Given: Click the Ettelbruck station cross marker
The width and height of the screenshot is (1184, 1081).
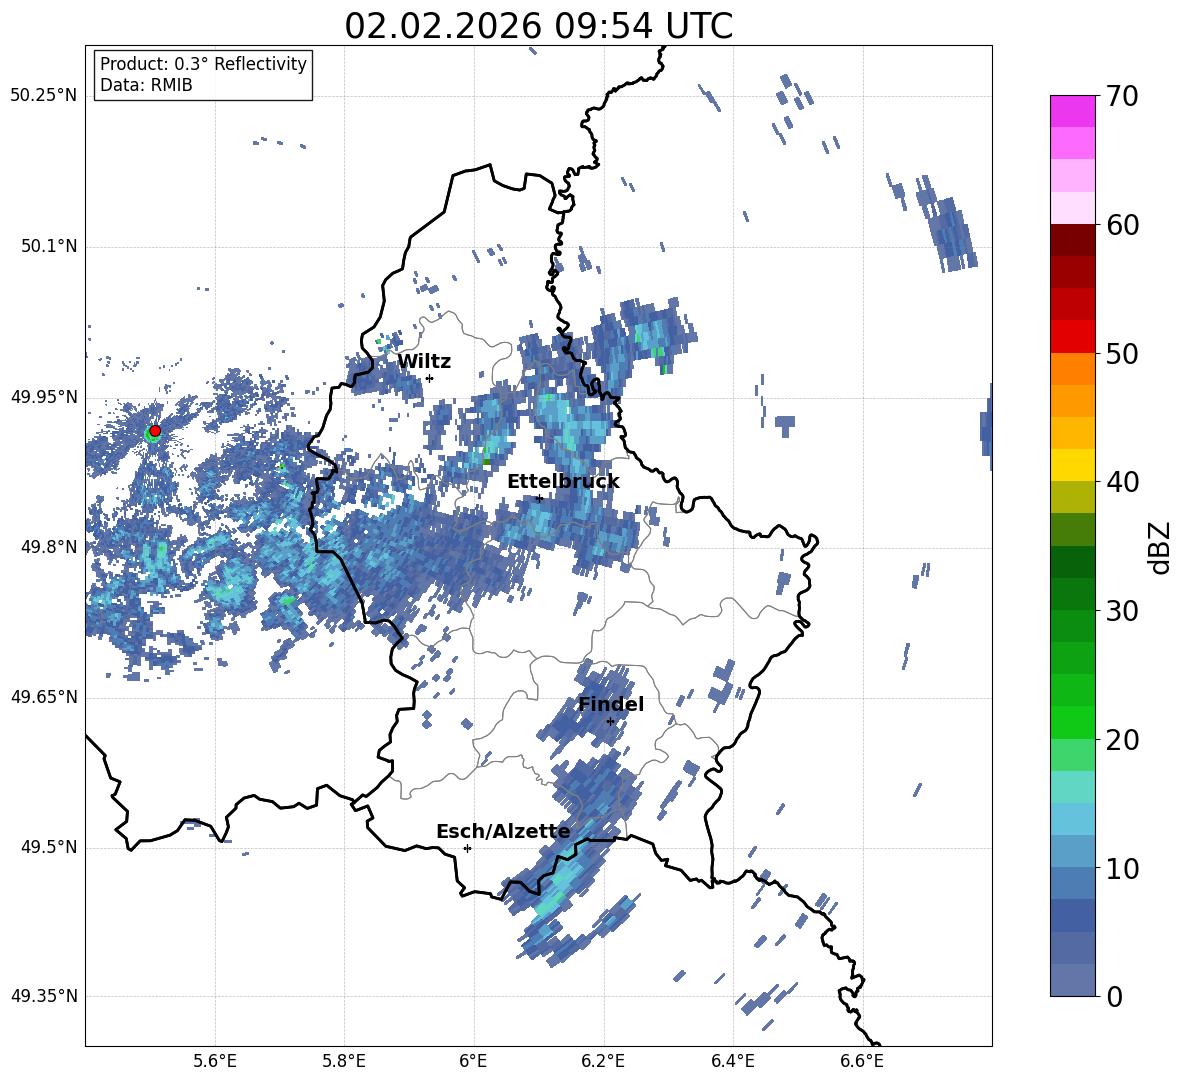Looking at the screenshot, I should (539, 498).
